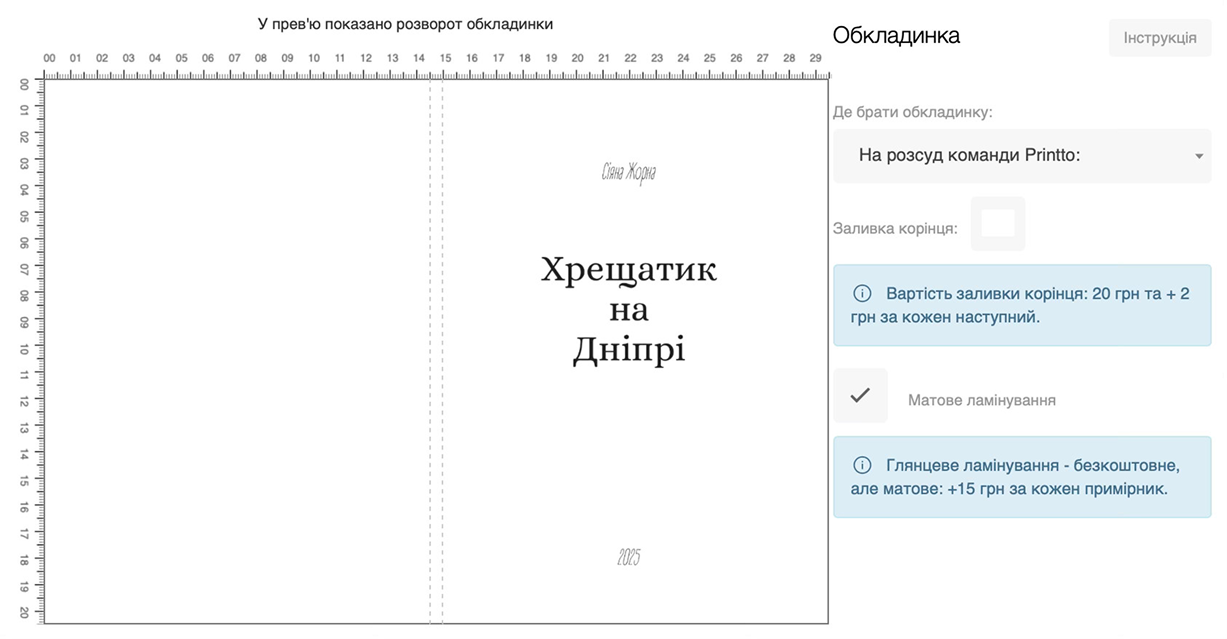Screen dimensions: 1227x639
Task: Click the blank back cover area
Action: [236, 350]
